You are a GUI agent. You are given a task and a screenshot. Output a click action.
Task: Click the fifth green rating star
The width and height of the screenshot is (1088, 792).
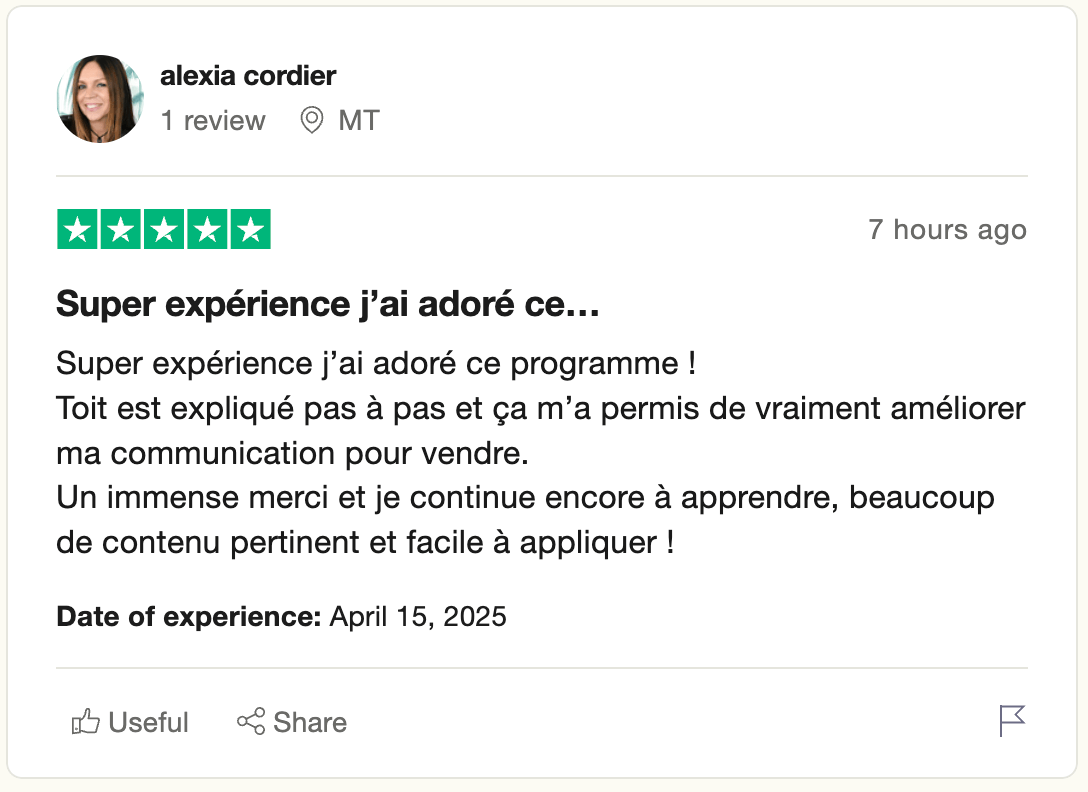coord(250,230)
